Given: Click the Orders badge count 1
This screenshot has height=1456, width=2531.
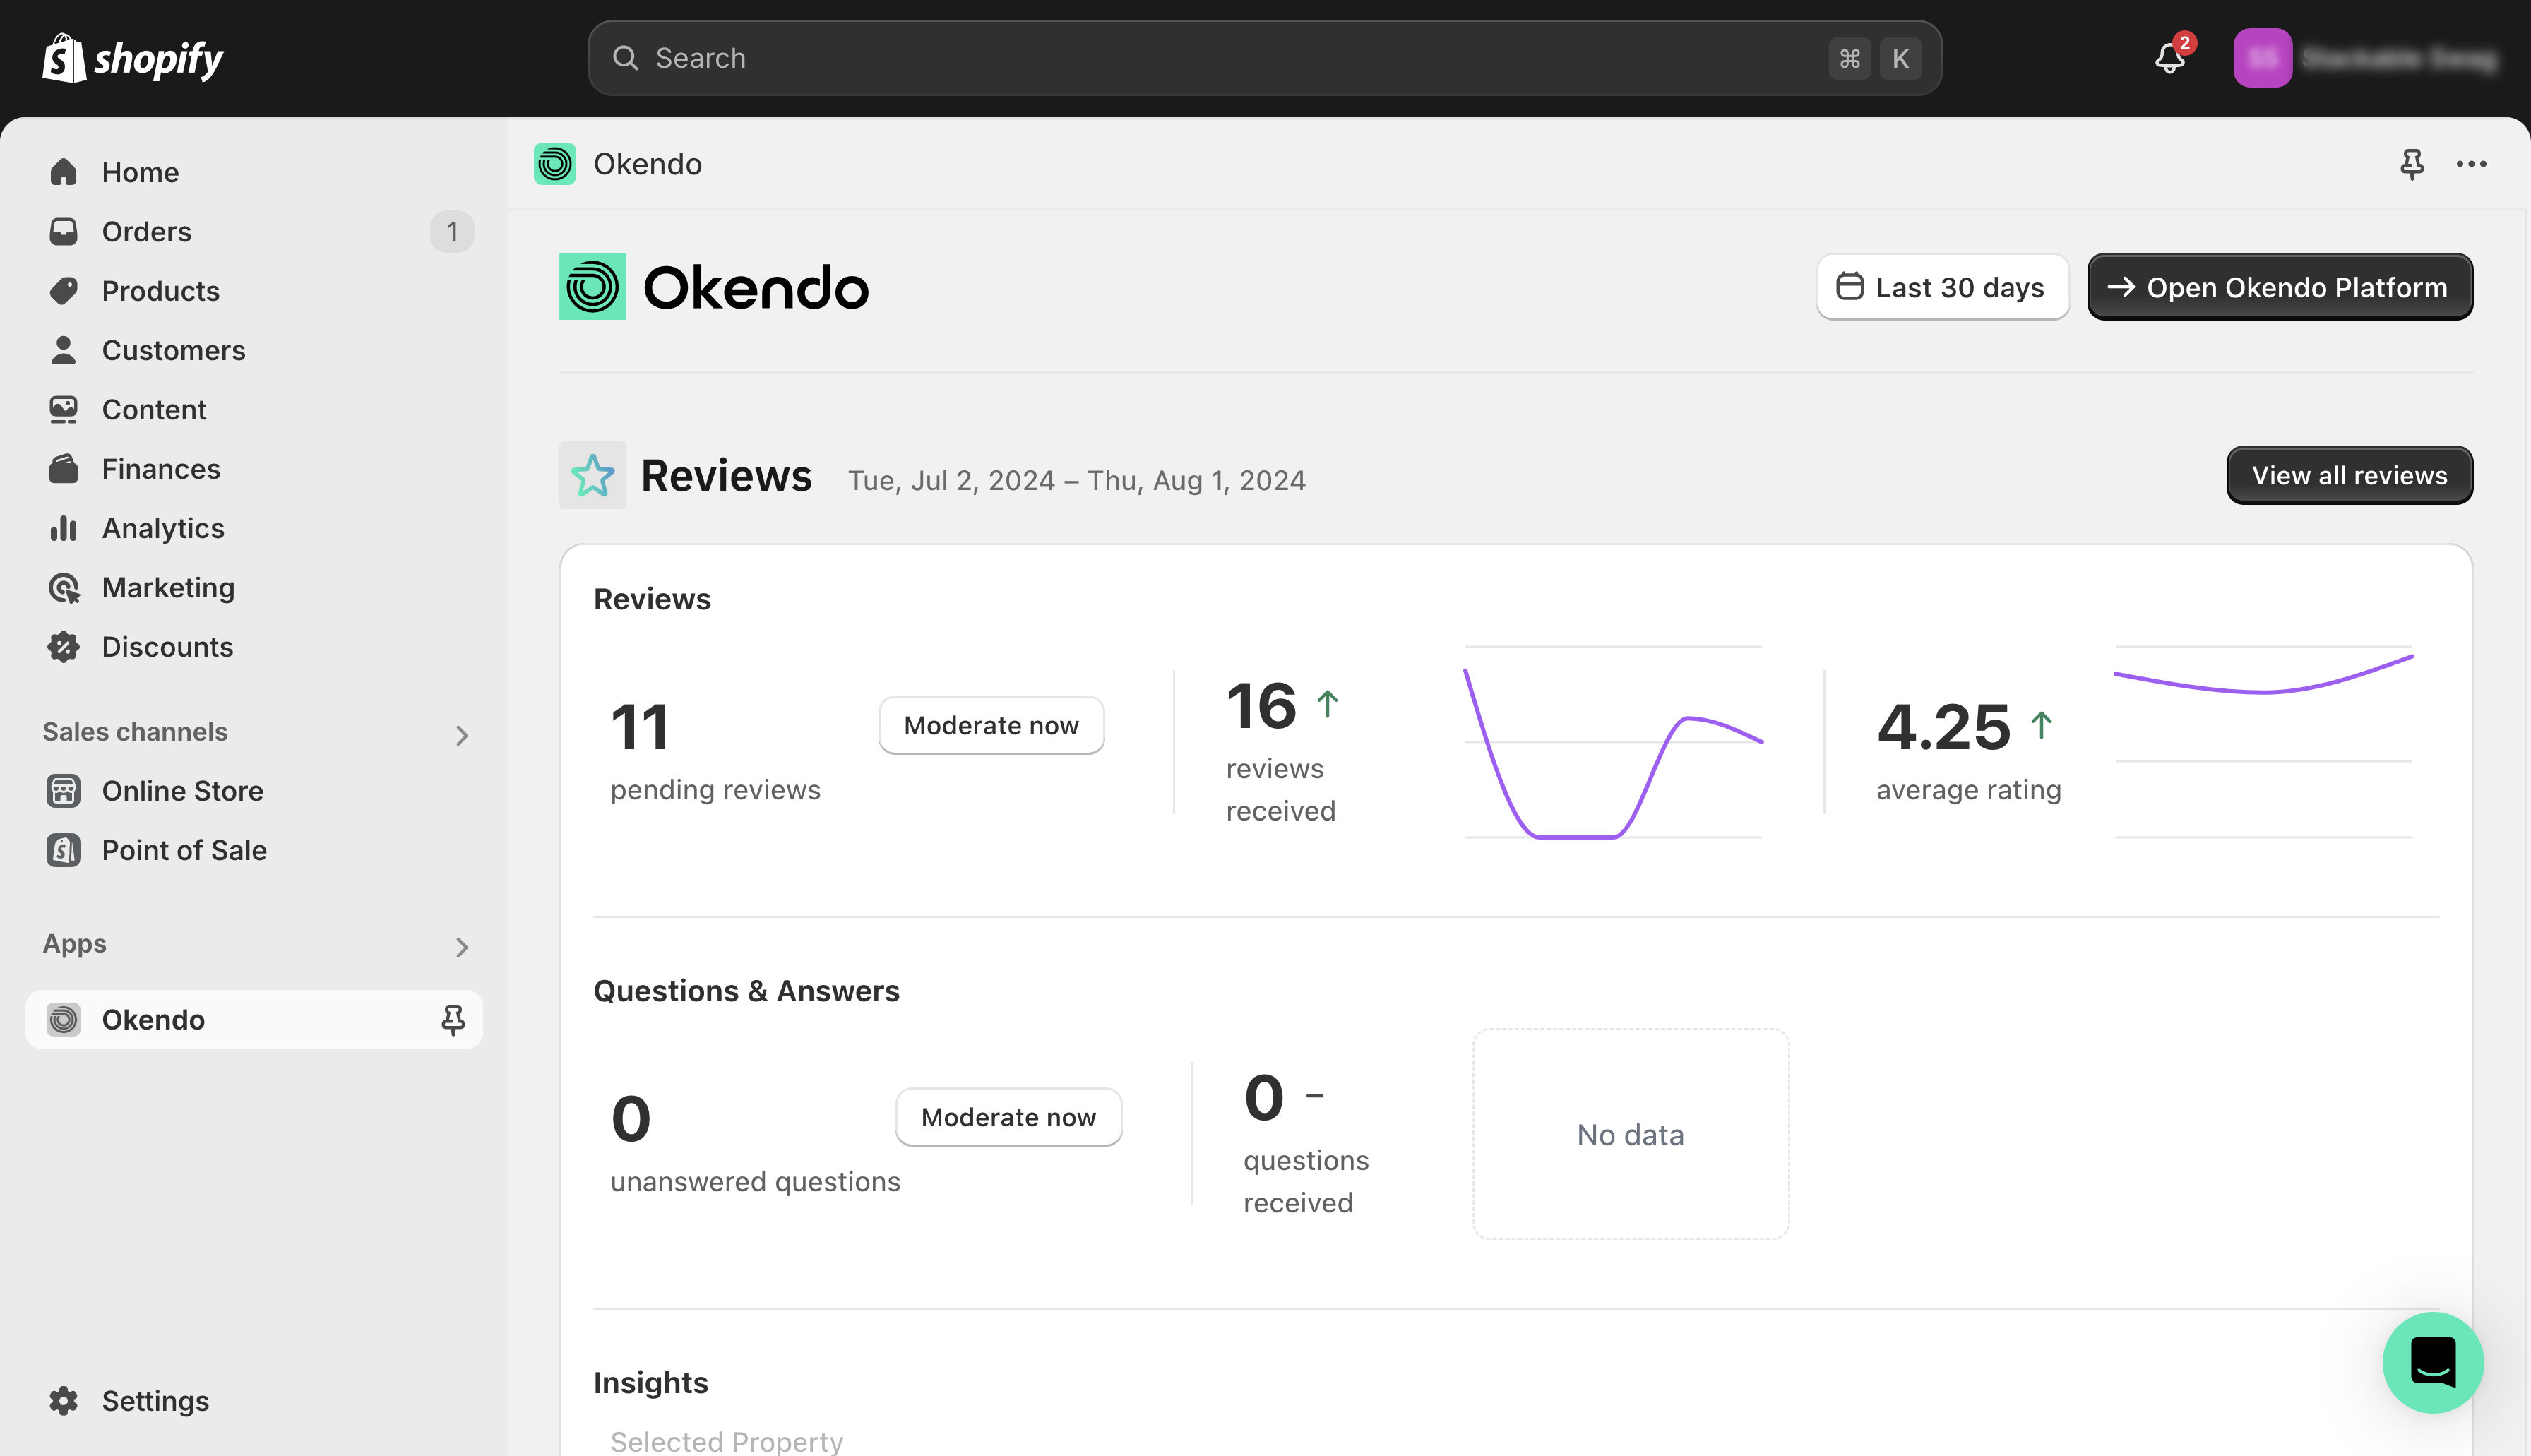Looking at the screenshot, I should click(452, 231).
